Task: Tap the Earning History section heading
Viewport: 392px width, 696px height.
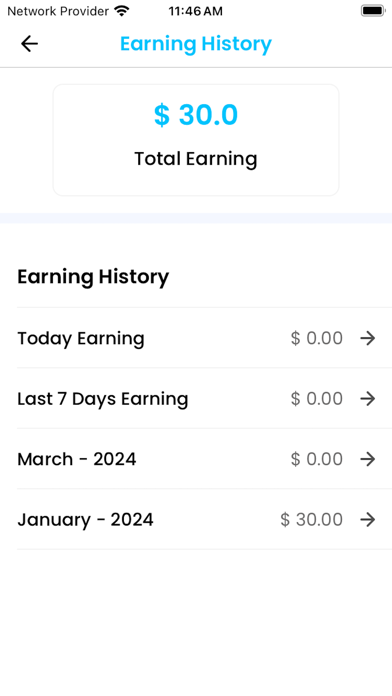Action: [x=93, y=277]
